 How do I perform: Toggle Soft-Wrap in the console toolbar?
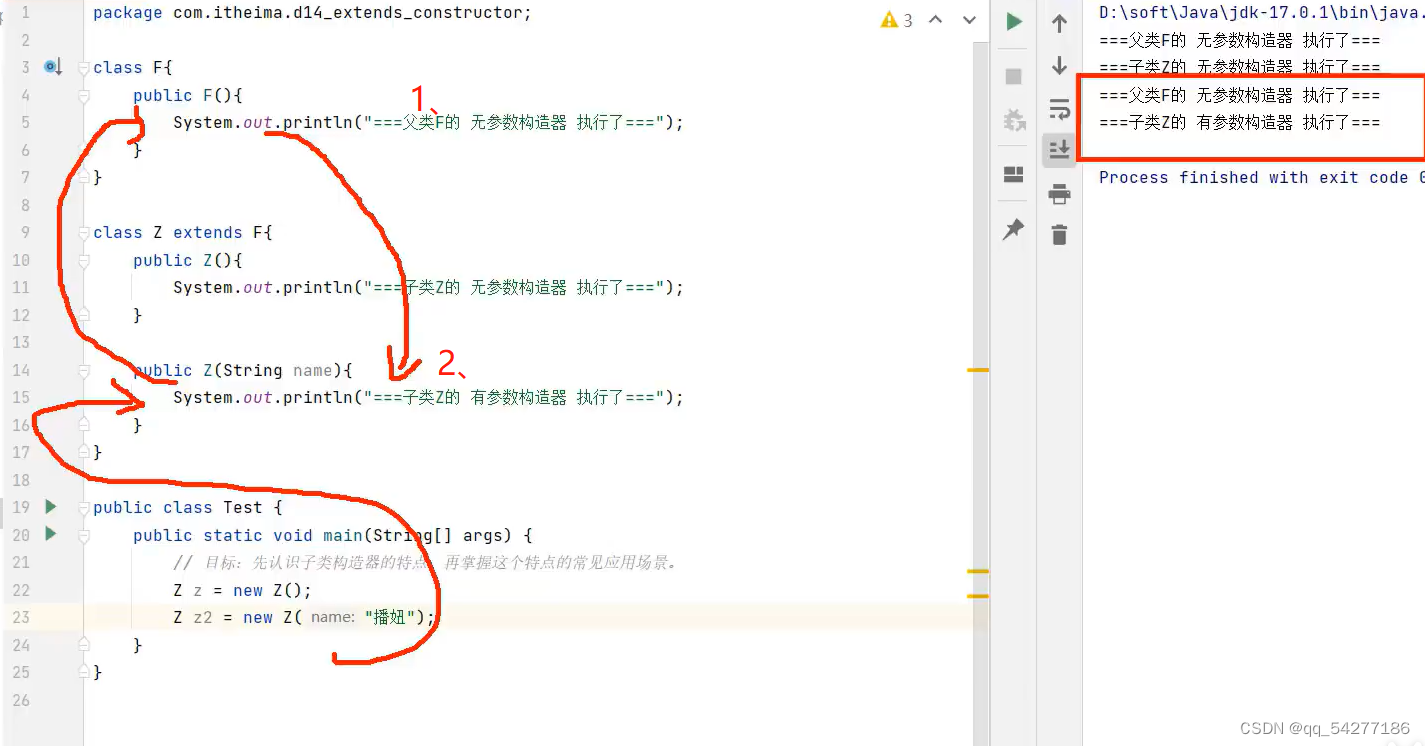[x=1059, y=108]
